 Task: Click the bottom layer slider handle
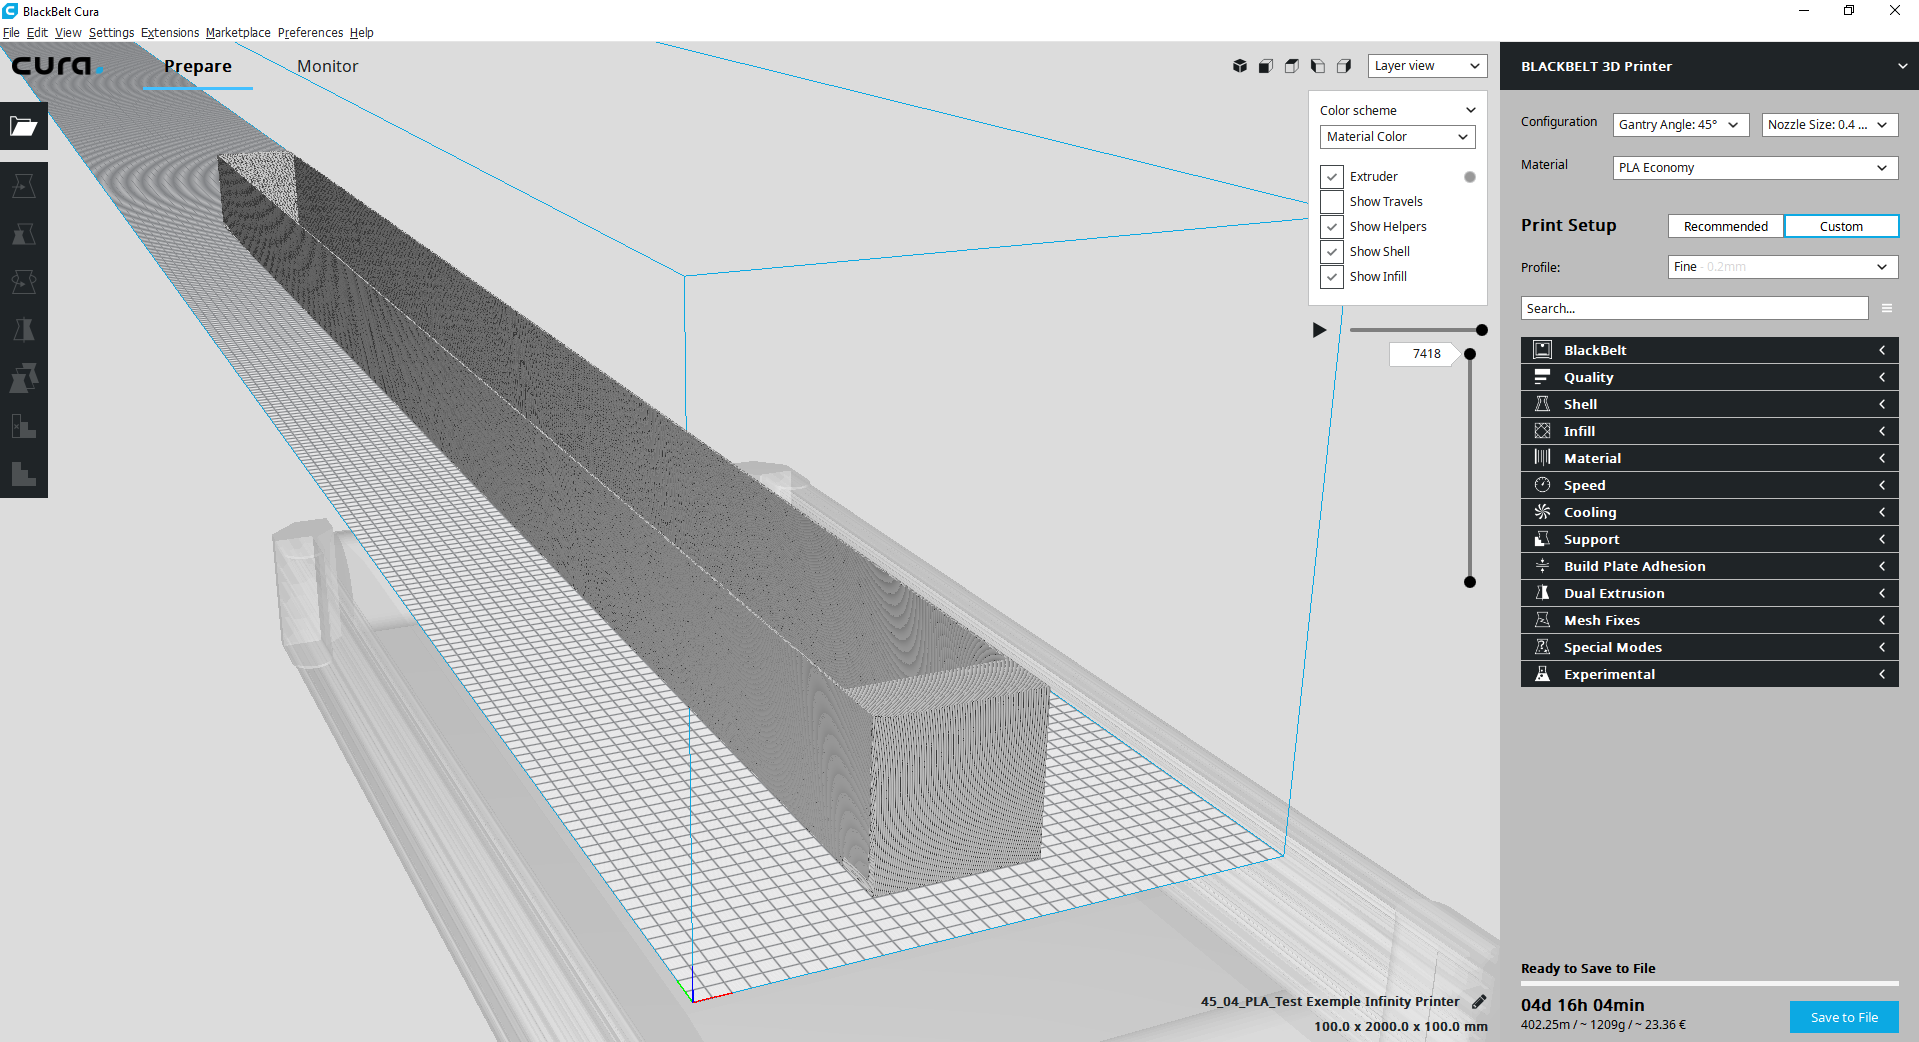1470,582
